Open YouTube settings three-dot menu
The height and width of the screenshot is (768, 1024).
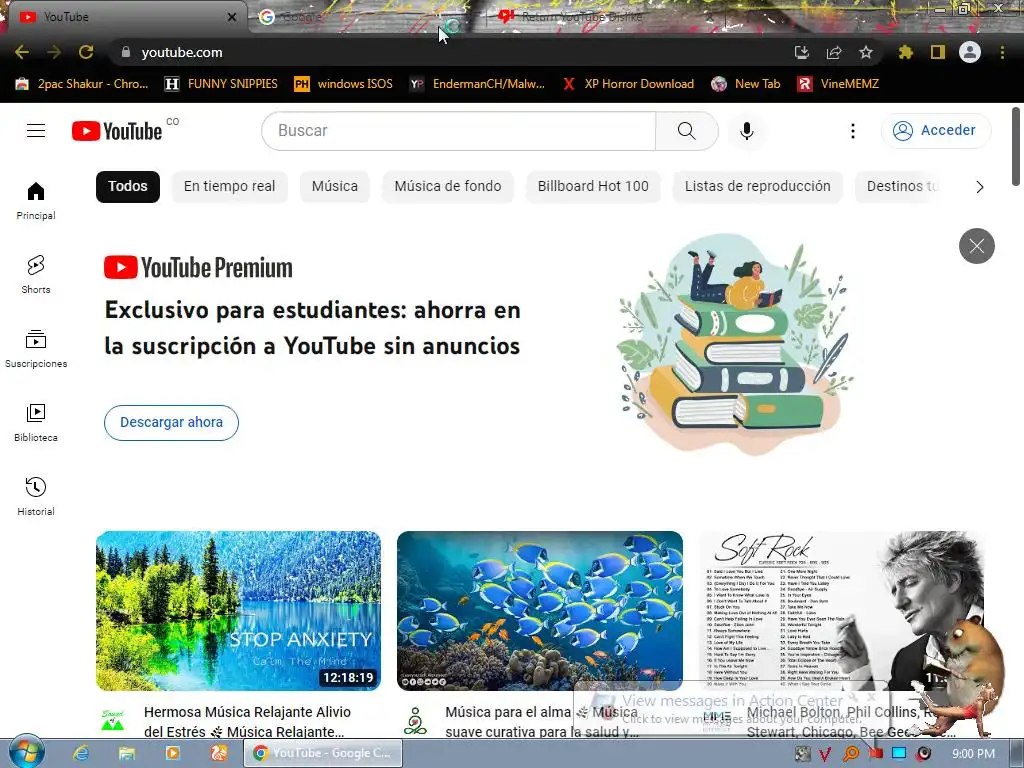point(852,131)
